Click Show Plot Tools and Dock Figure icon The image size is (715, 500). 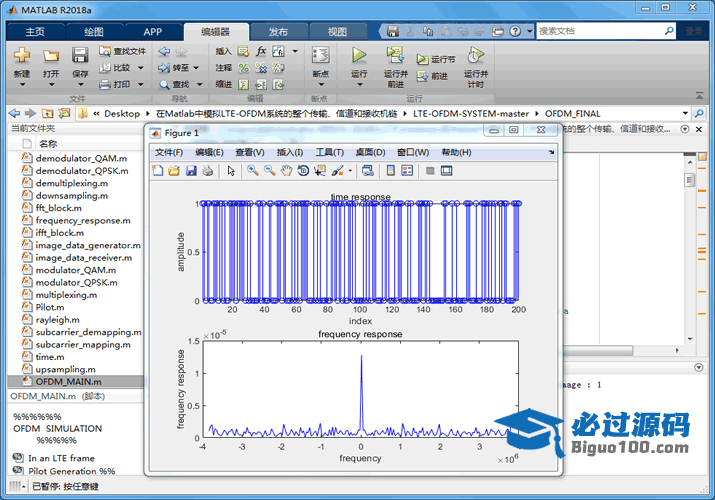tap(446, 171)
